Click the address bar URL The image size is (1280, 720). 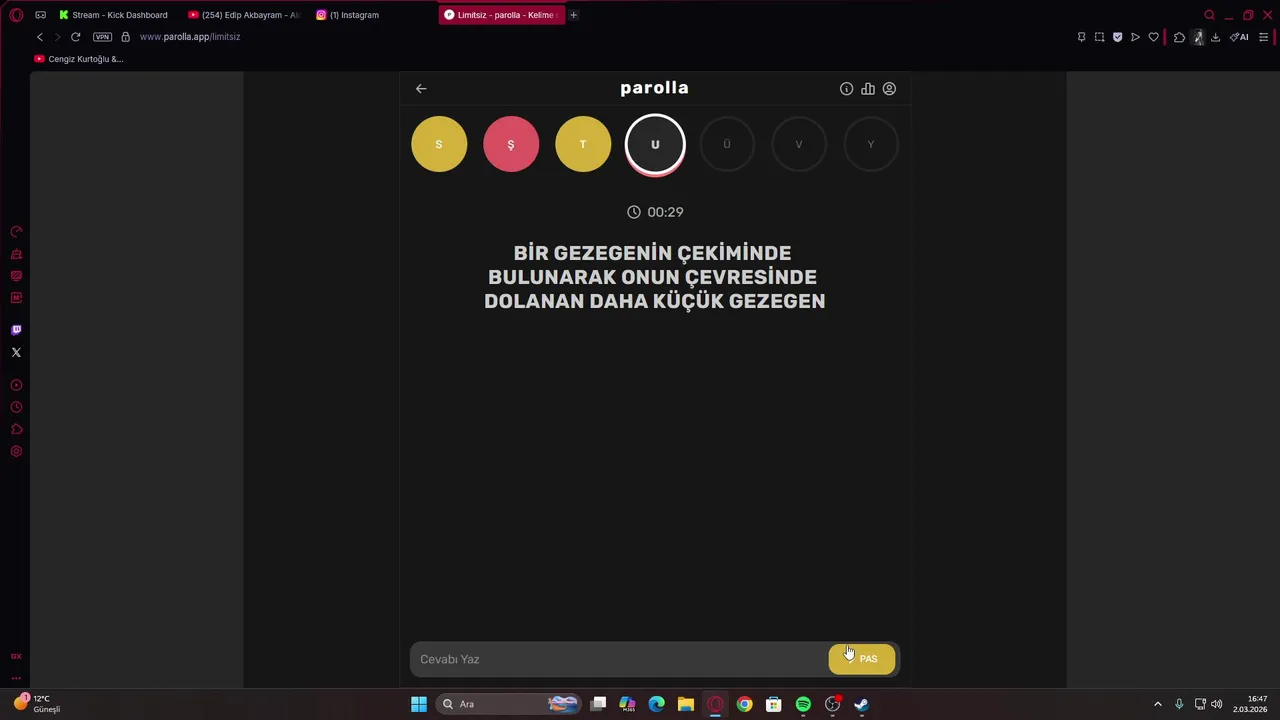[x=190, y=37]
